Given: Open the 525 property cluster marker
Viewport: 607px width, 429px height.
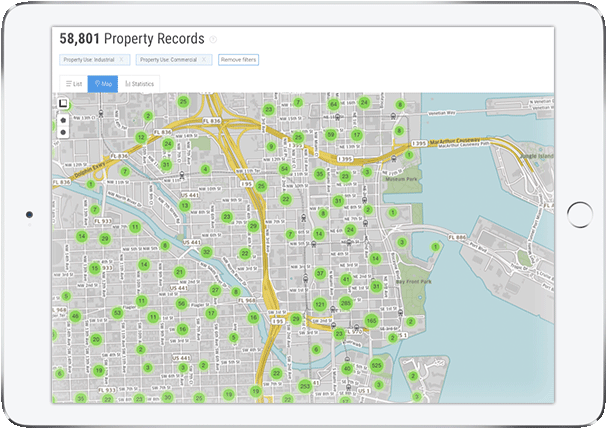Looking at the screenshot, I should (x=376, y=365).
